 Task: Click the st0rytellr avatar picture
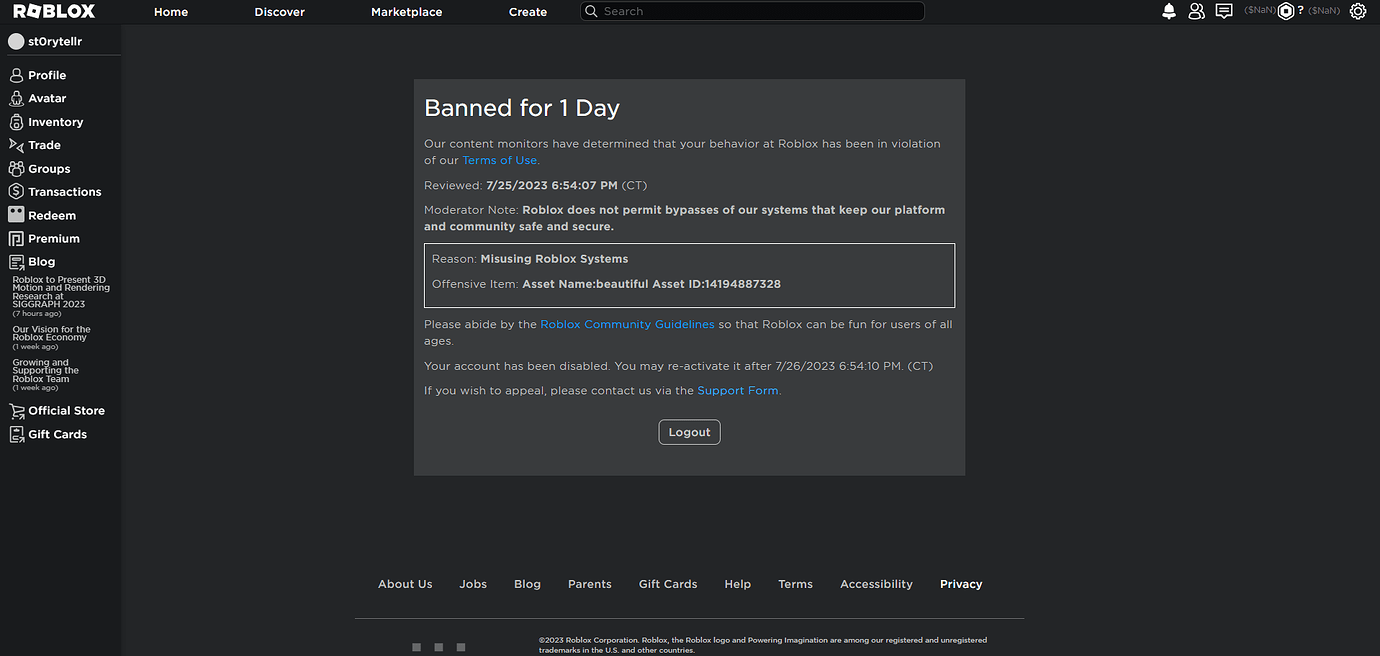coord(16,42)
